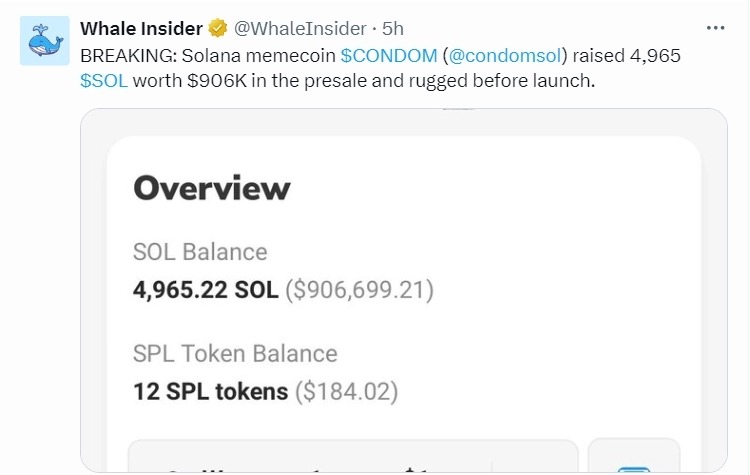Open Whale Insider display name profile

pos(141,27)
